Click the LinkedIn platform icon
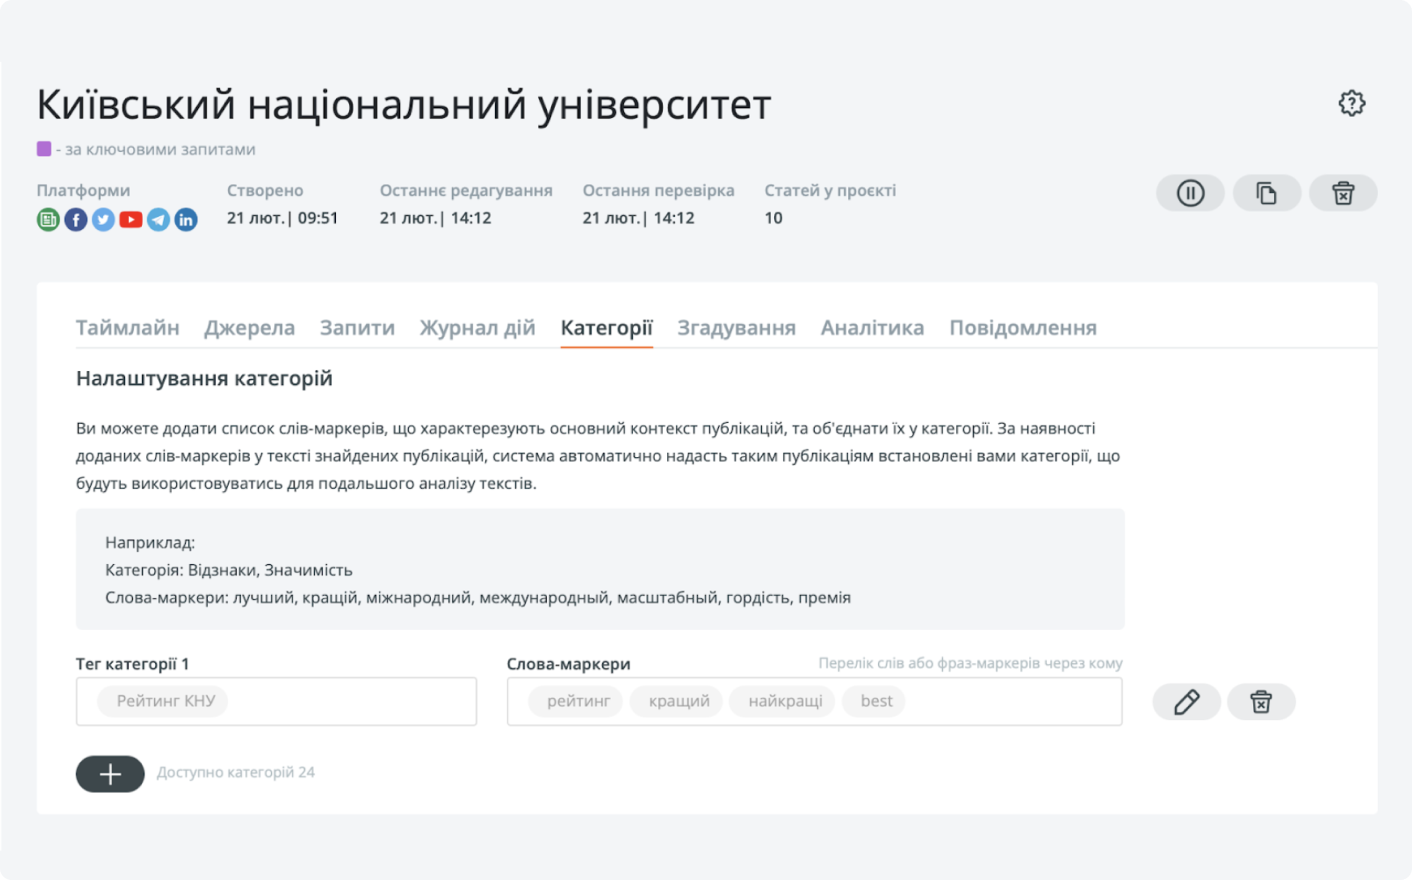Screen dimensions: 1412x880 point(186,219)
